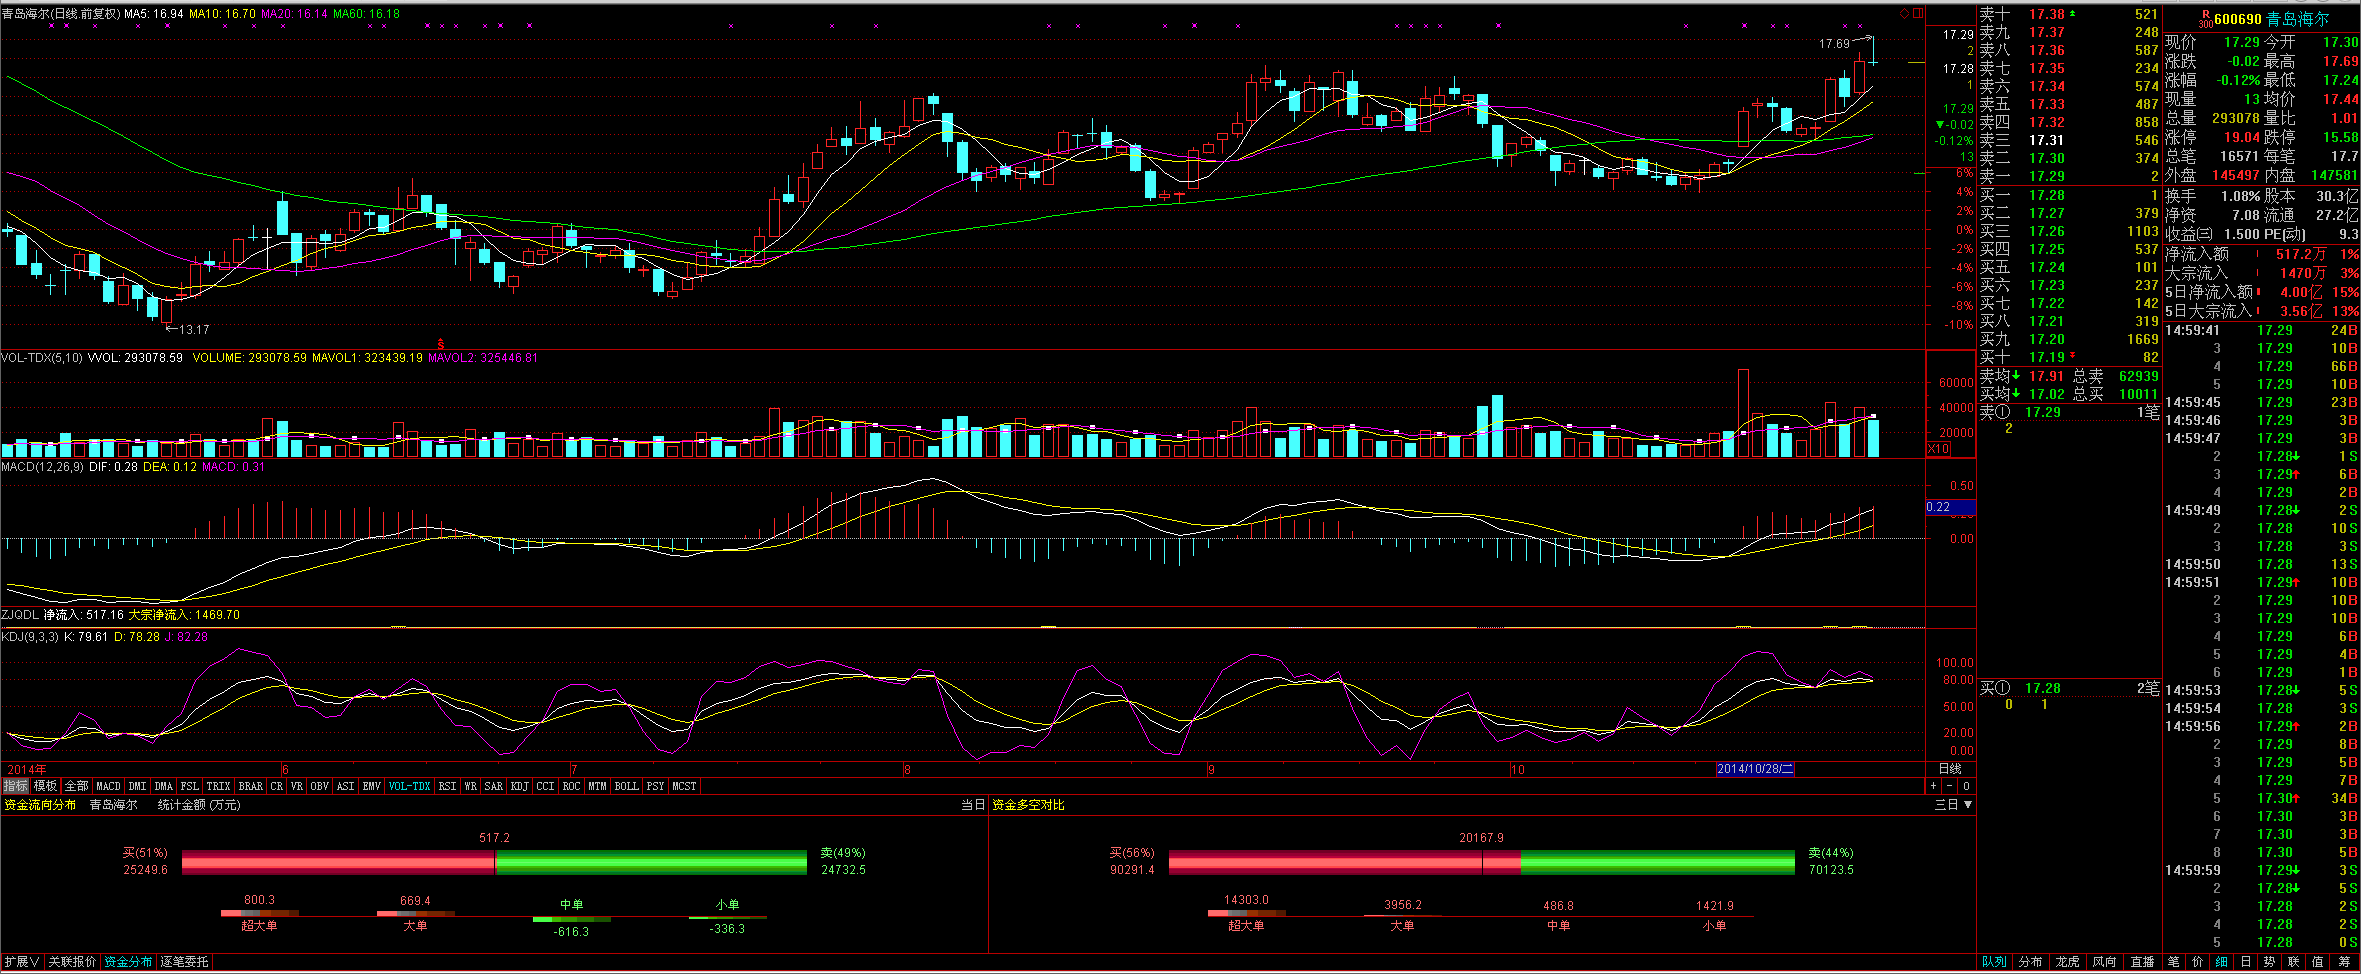2361x974 pixels.
Task: Select the ROC indicator tab
Action: pyautogui.click(x=571, y=786)
